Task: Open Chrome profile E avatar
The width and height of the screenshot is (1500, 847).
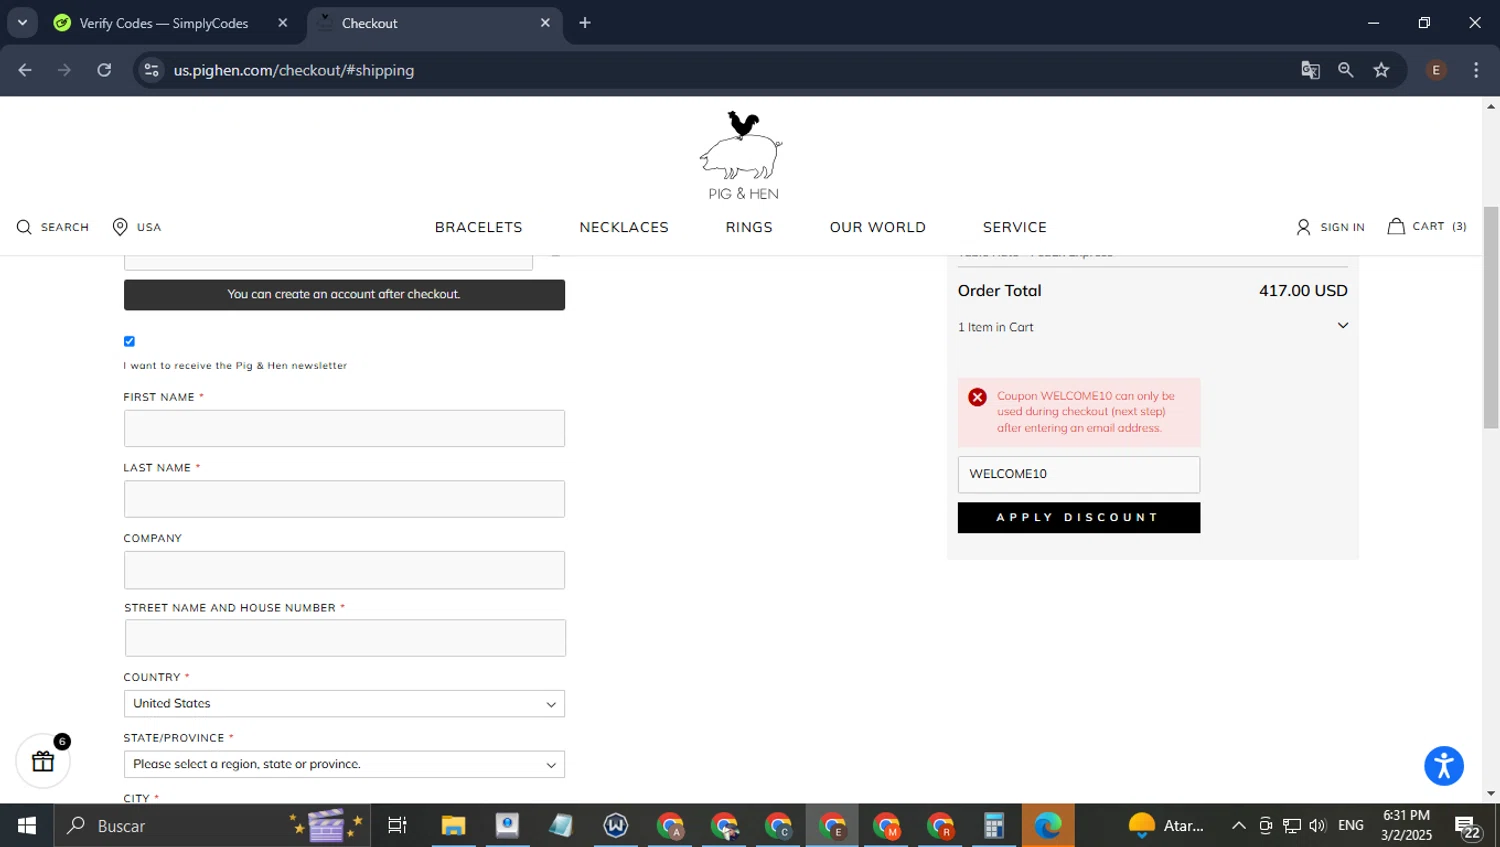Action: (1436, 70)
